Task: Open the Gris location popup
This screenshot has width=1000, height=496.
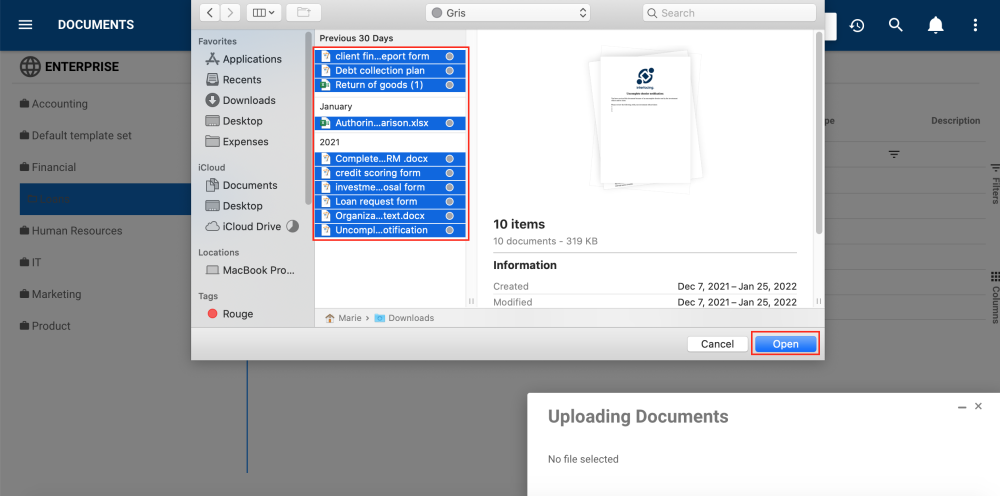Action: click(x=508, y=13)
